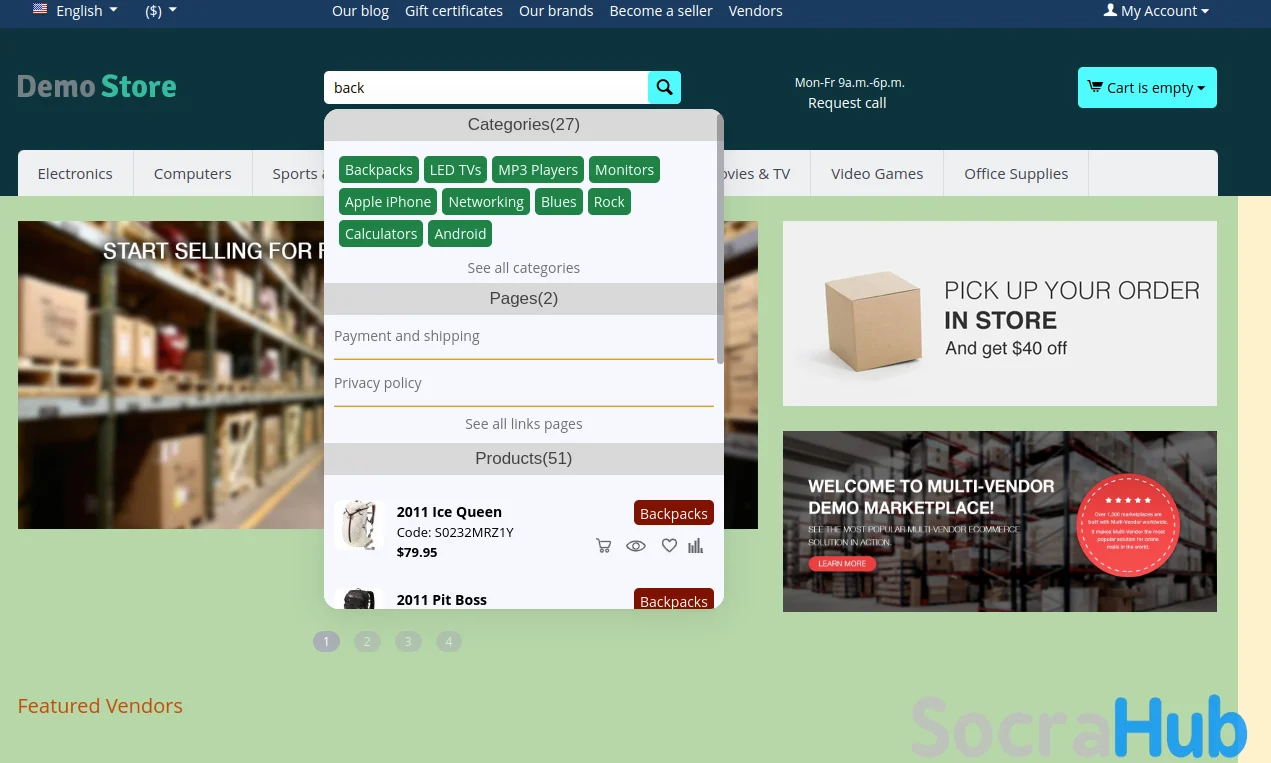Expand the Cart is empty dropdown
The image size is (1271, 763).
pyautogui.click(x=1147, y=88)
